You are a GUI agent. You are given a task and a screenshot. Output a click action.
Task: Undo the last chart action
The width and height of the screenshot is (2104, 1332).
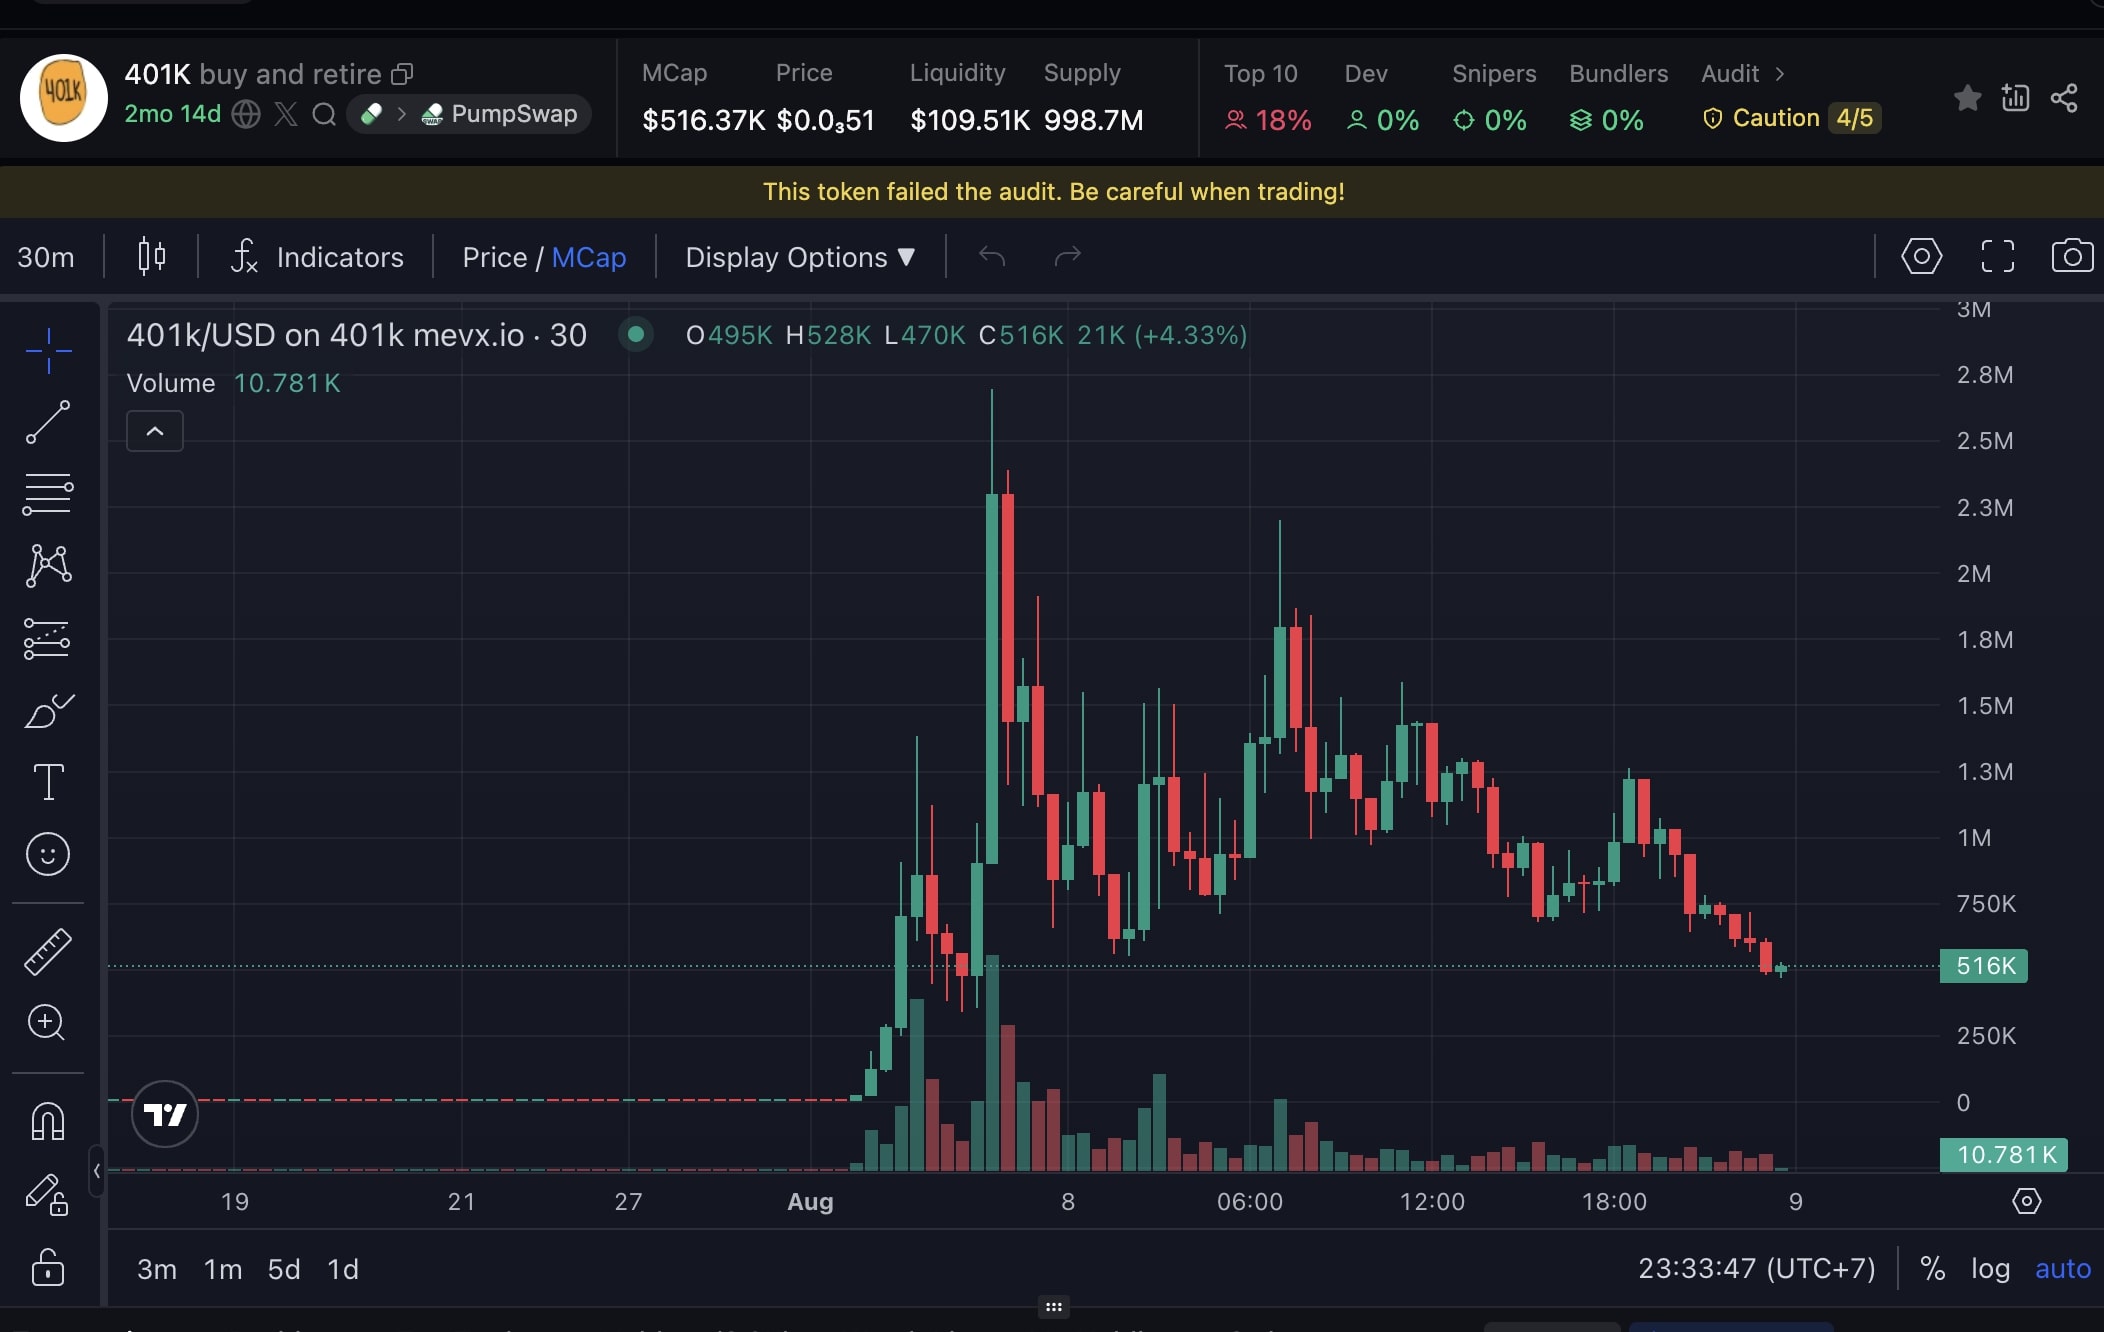click(992, 257)
